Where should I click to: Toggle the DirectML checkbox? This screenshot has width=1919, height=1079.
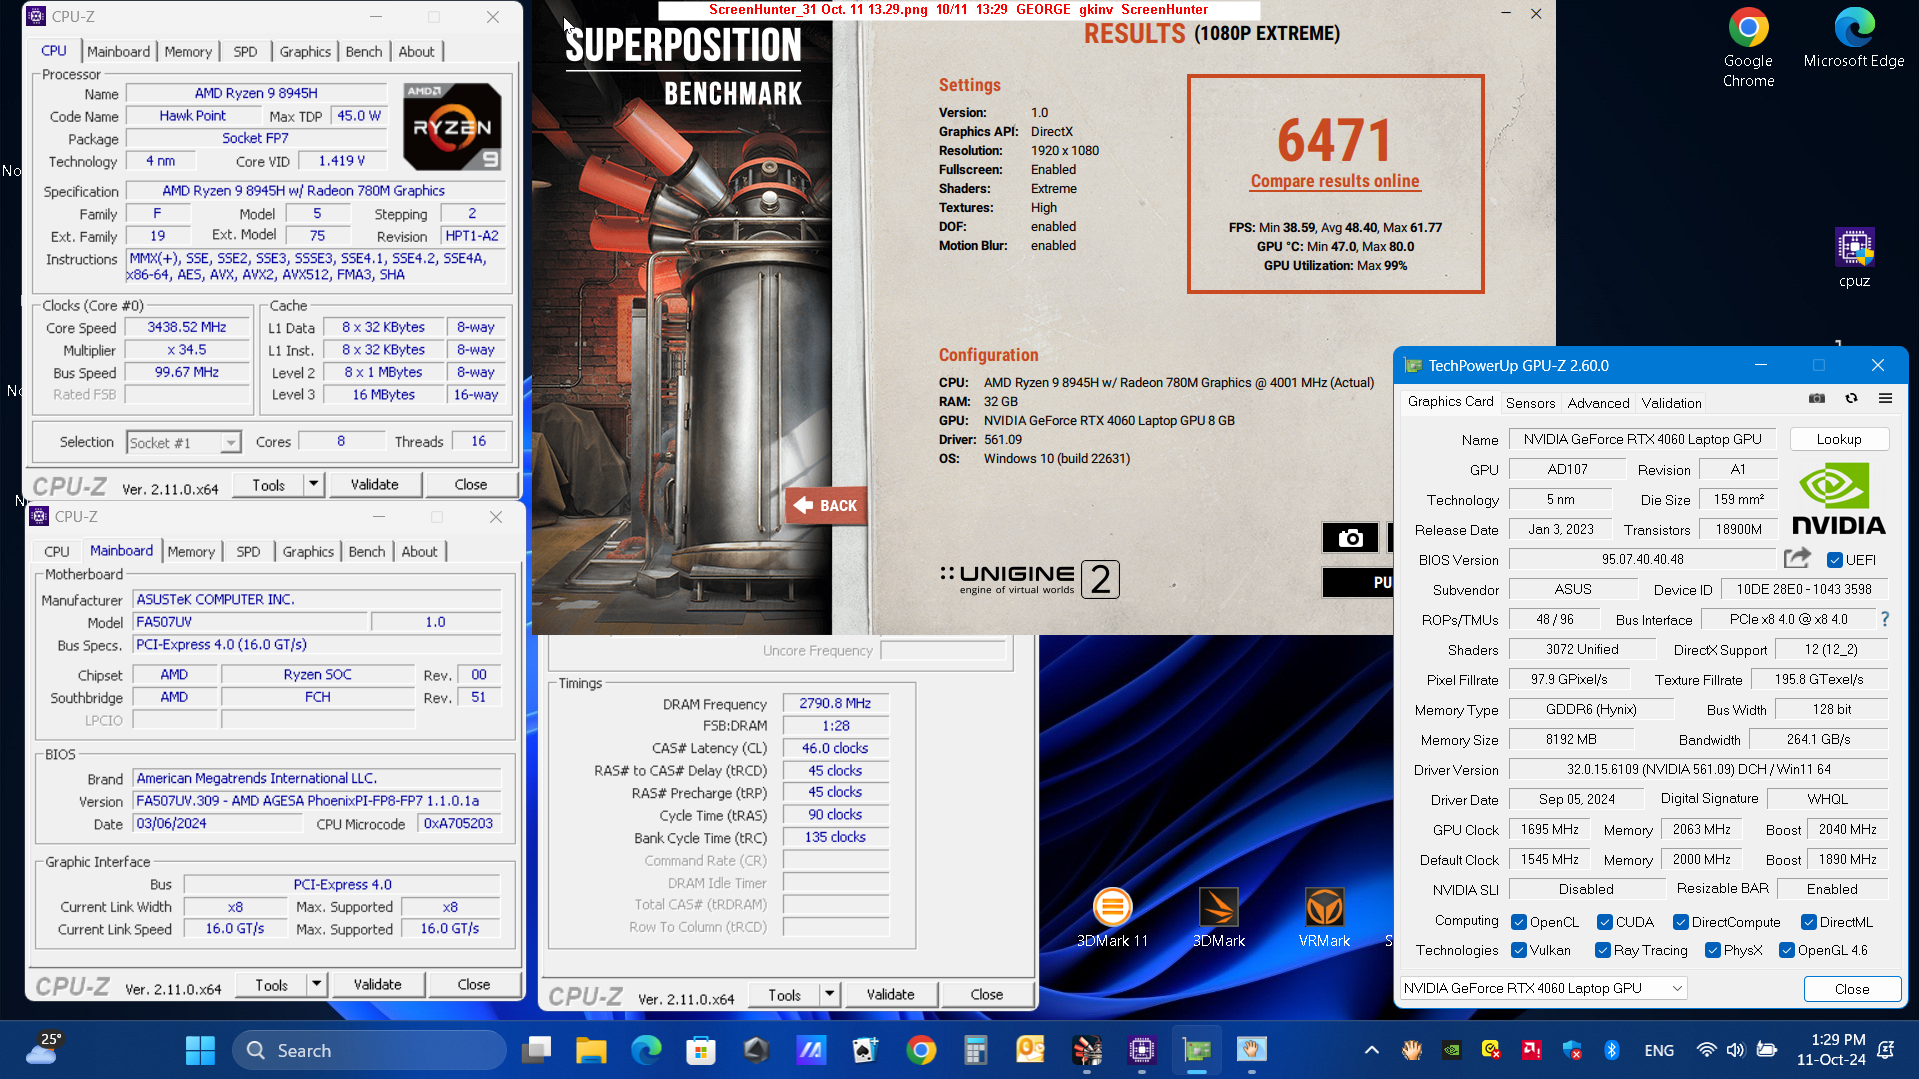(1808, 922)
